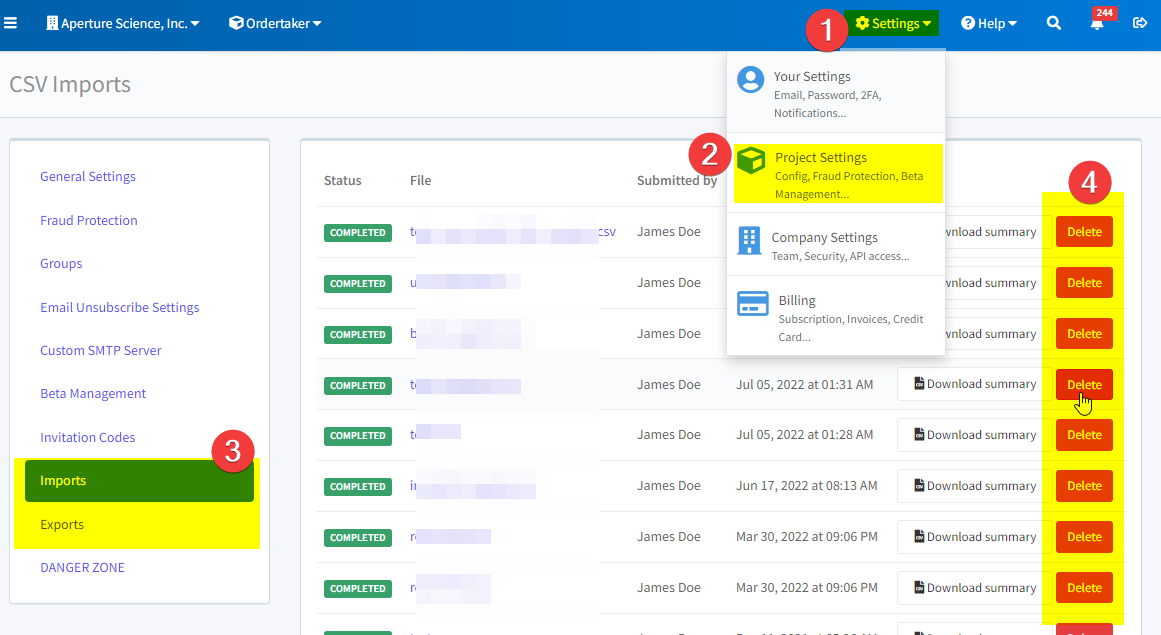Open the Help dropdown menu
The width and height of the screenshot is (1161, 635).
click(x=988, y=23)
